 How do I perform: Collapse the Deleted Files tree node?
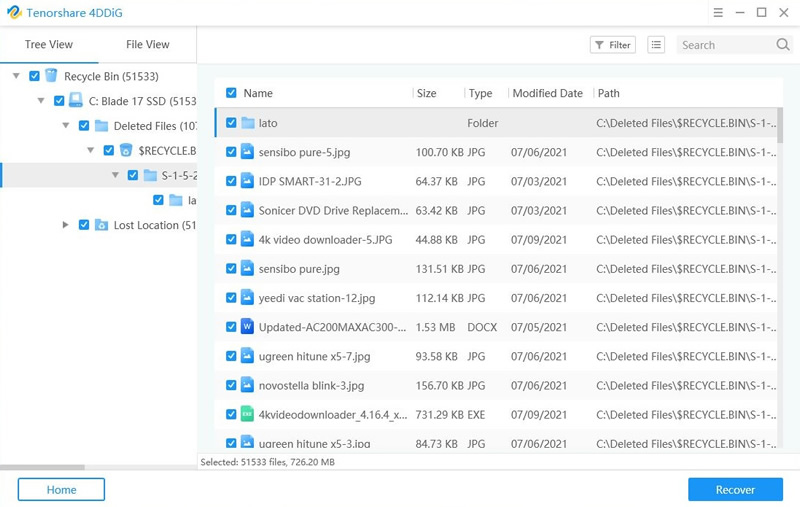point(66,125)
